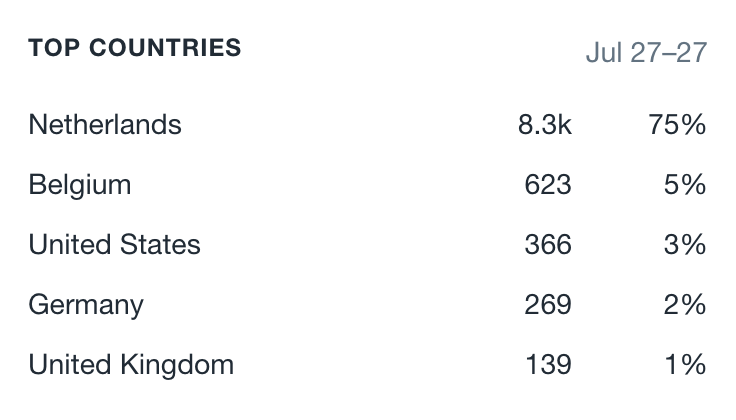The height and width of the screenshot is (420, 736).
Task: Click the Top Countries heading
Action: tap(135, 48)
